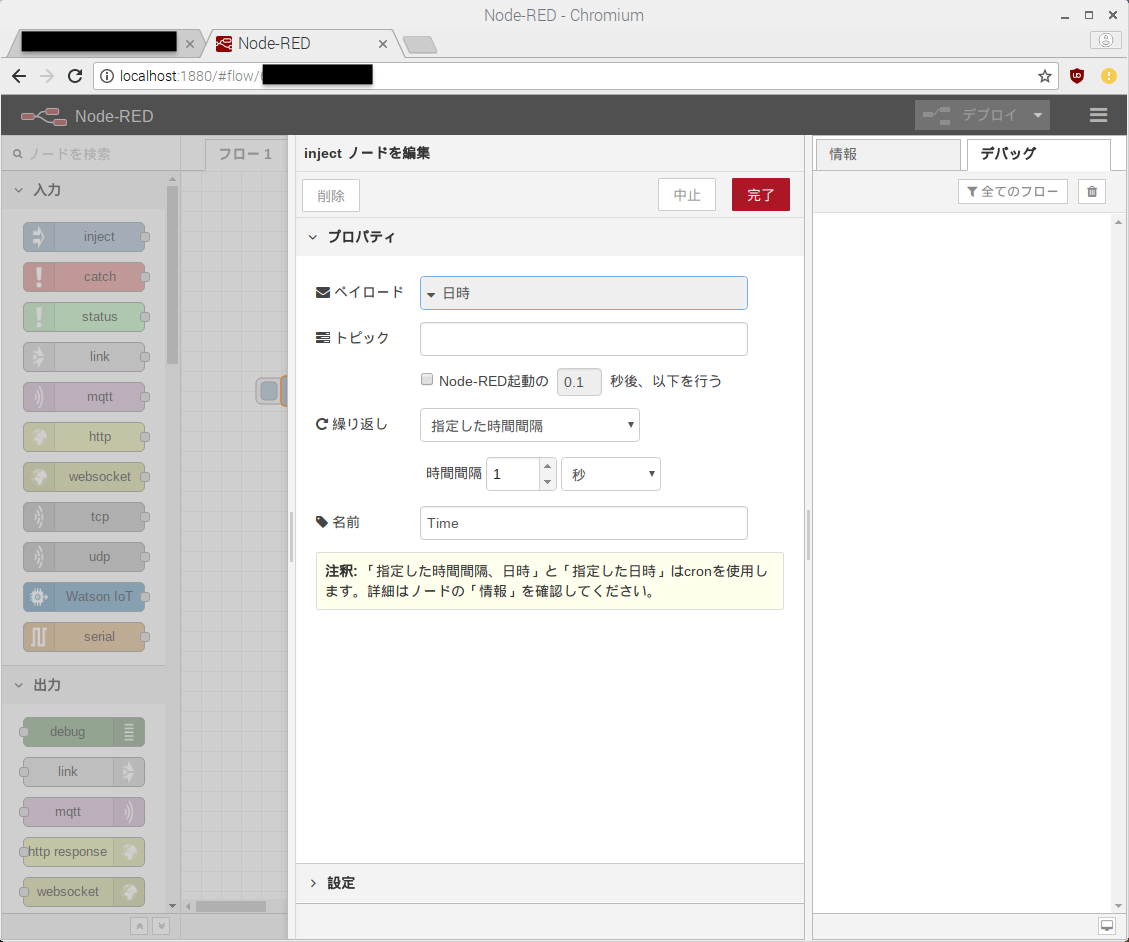Expand all palette categories button
The width and height of the screenshot is (1129, 942).
pyautogui.click(x=161, y=926)
